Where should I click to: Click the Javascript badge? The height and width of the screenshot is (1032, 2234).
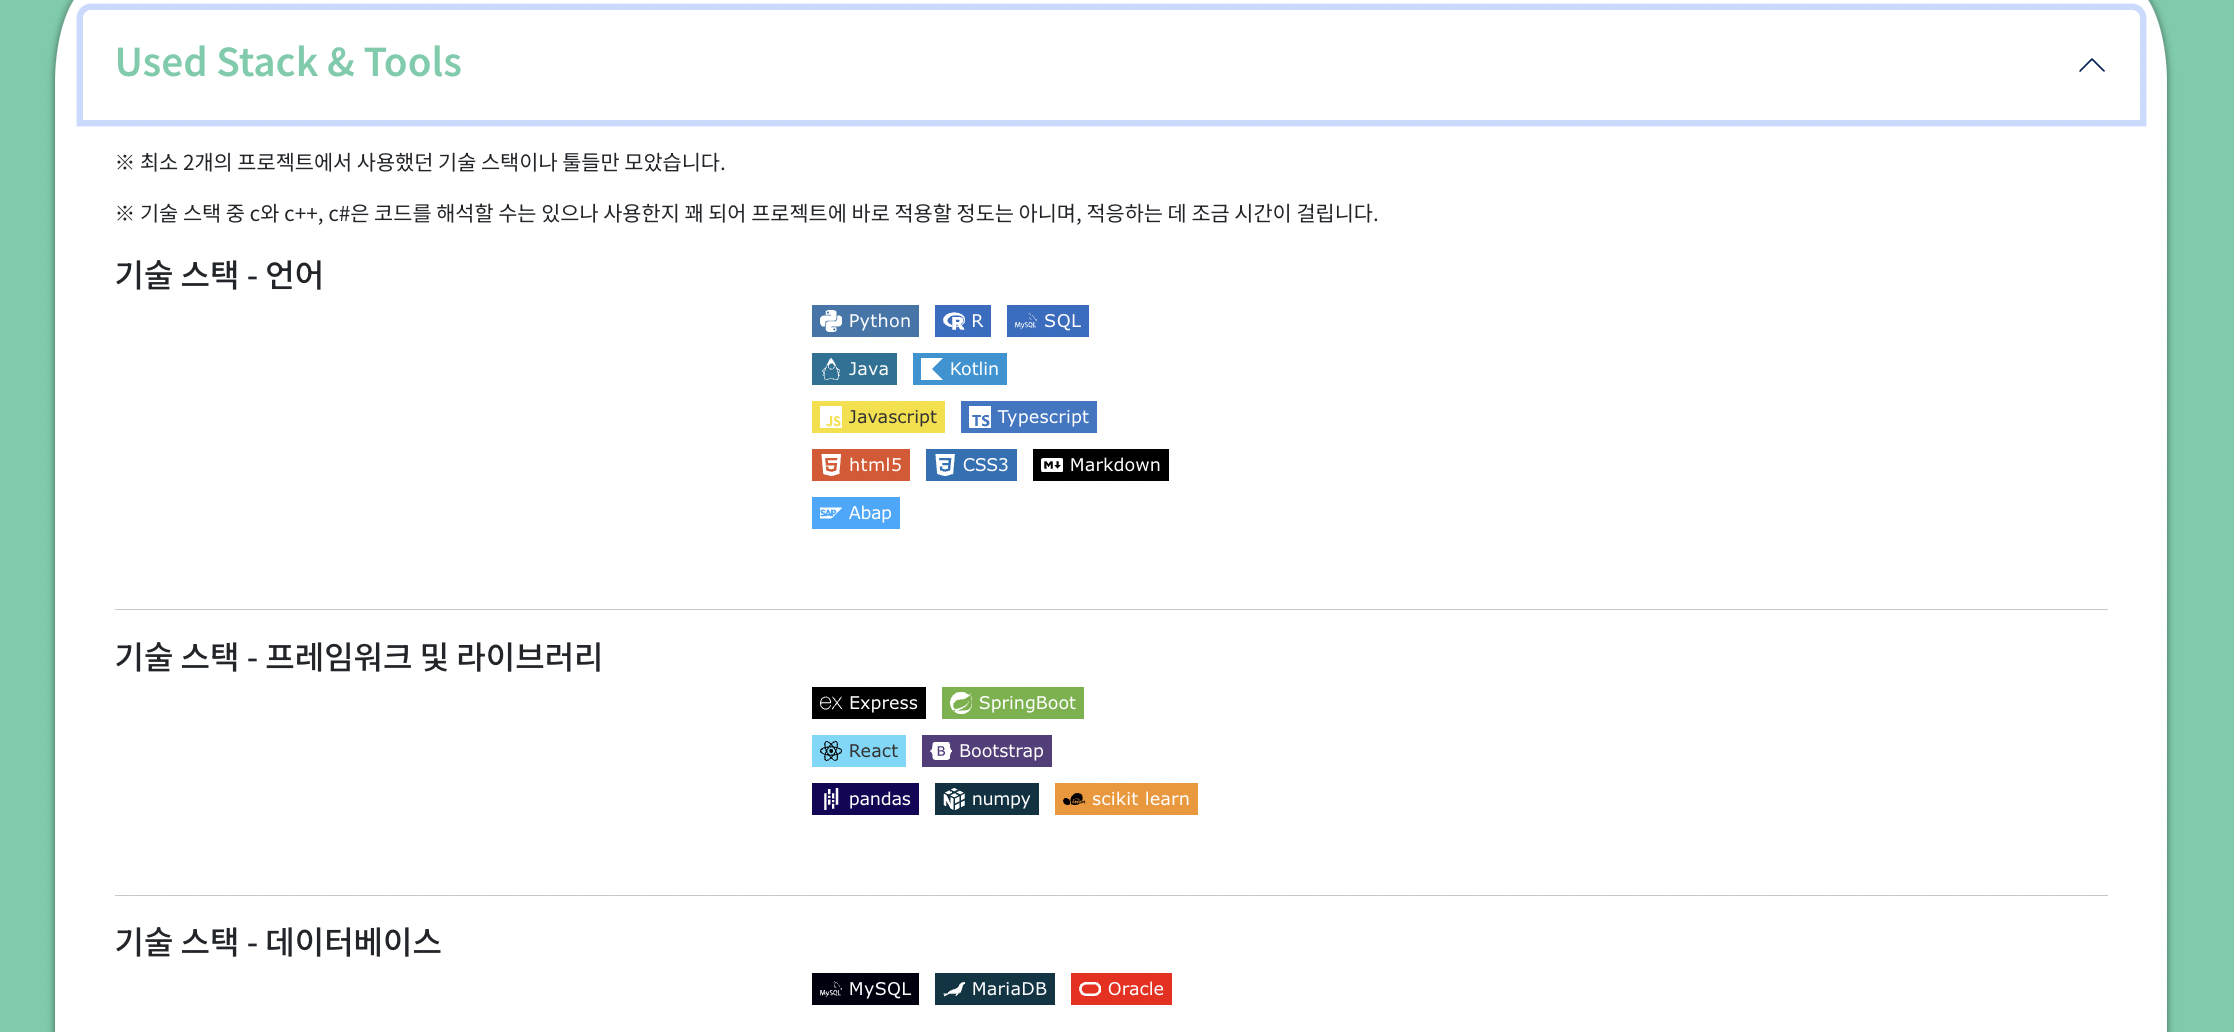(x=878, y=417)
